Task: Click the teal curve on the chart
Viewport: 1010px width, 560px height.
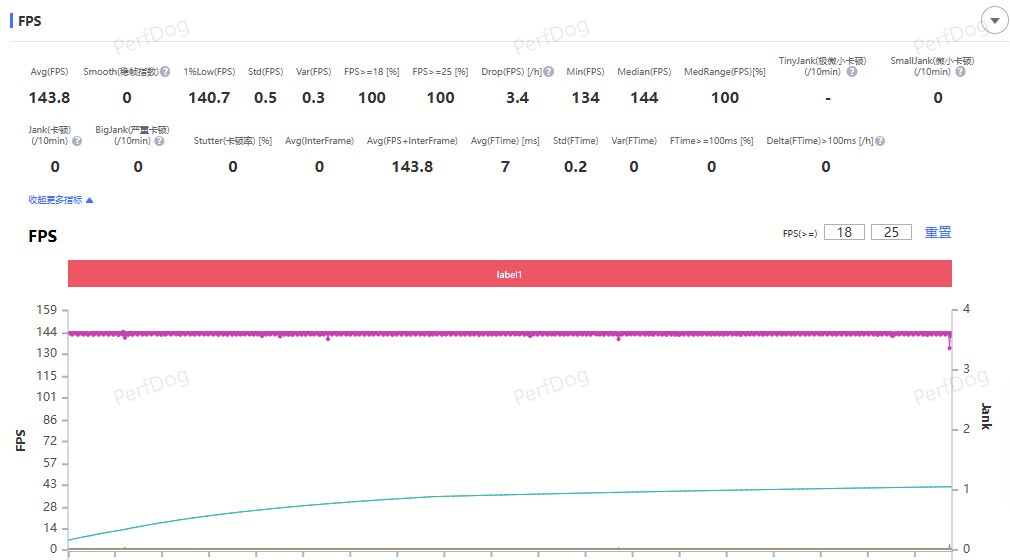Action: tap(500, 495)
